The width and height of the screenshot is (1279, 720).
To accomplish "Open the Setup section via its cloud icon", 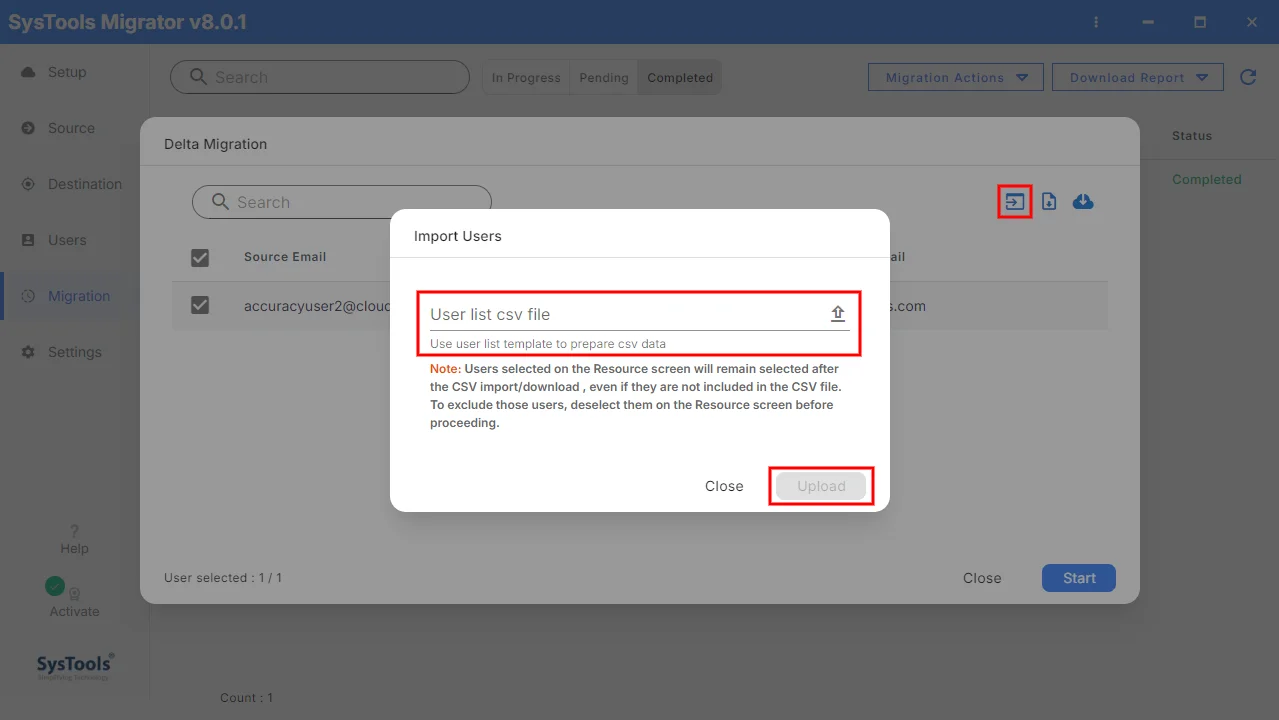I will coord(28,72).
